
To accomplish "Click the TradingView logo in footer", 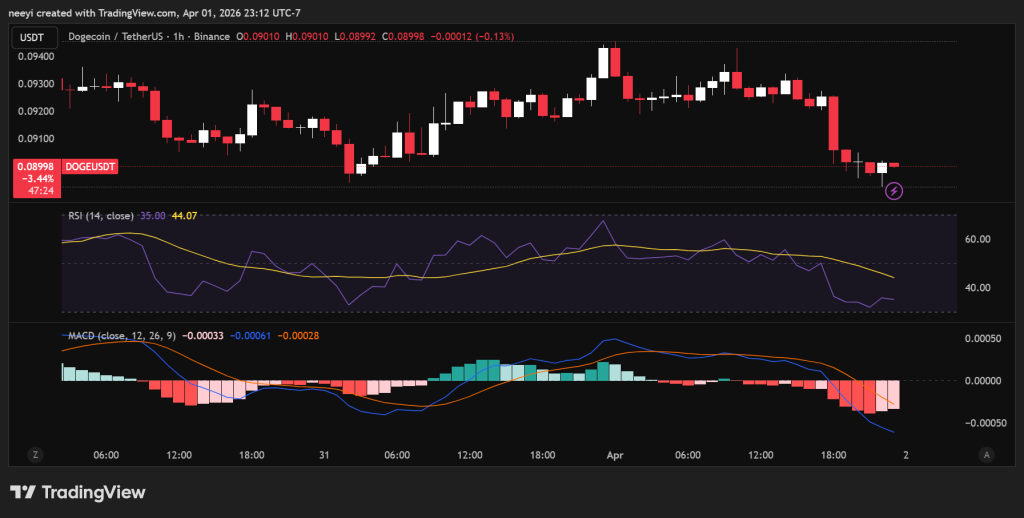I will pyautogui.click(x=78, y=492).
